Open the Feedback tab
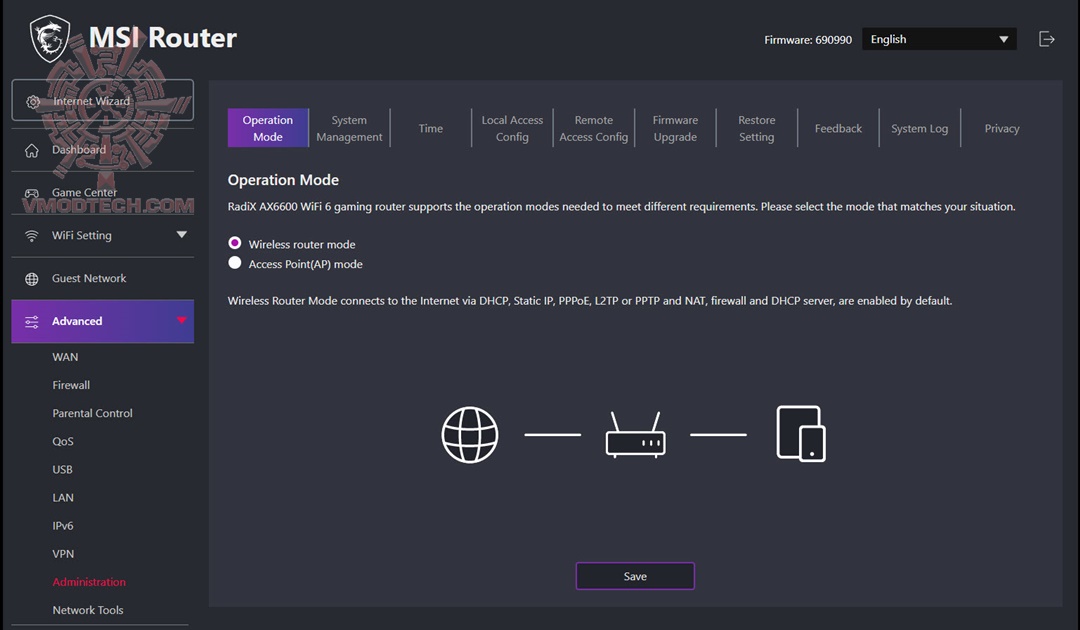This screenshot has width=1080, height=630. coord(838,128)
